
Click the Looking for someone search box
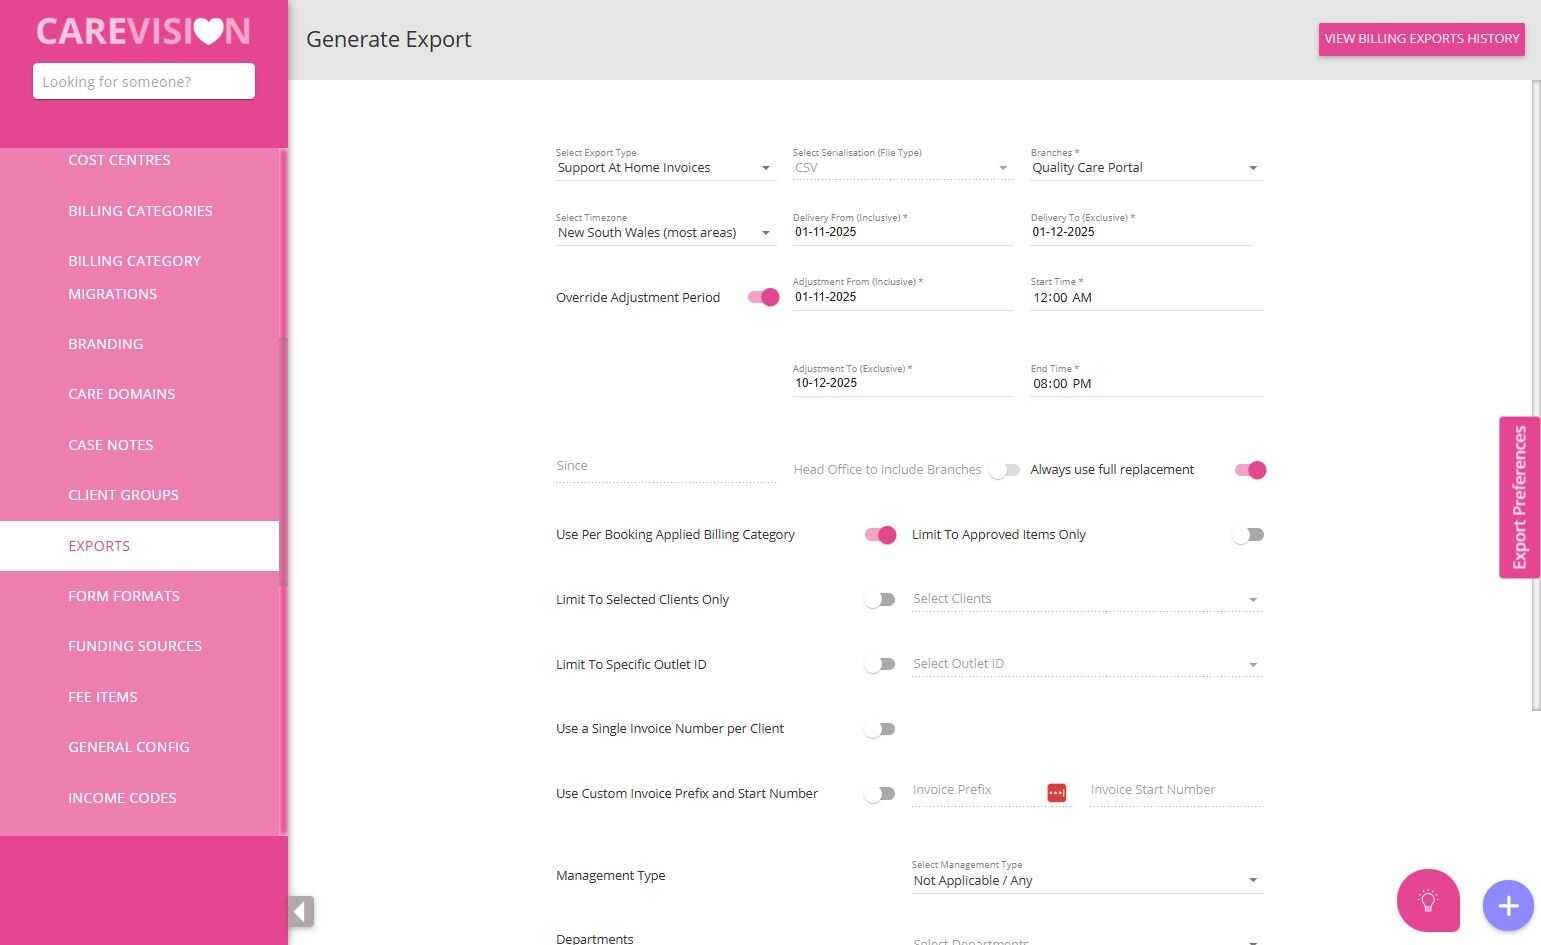point(144,82)
